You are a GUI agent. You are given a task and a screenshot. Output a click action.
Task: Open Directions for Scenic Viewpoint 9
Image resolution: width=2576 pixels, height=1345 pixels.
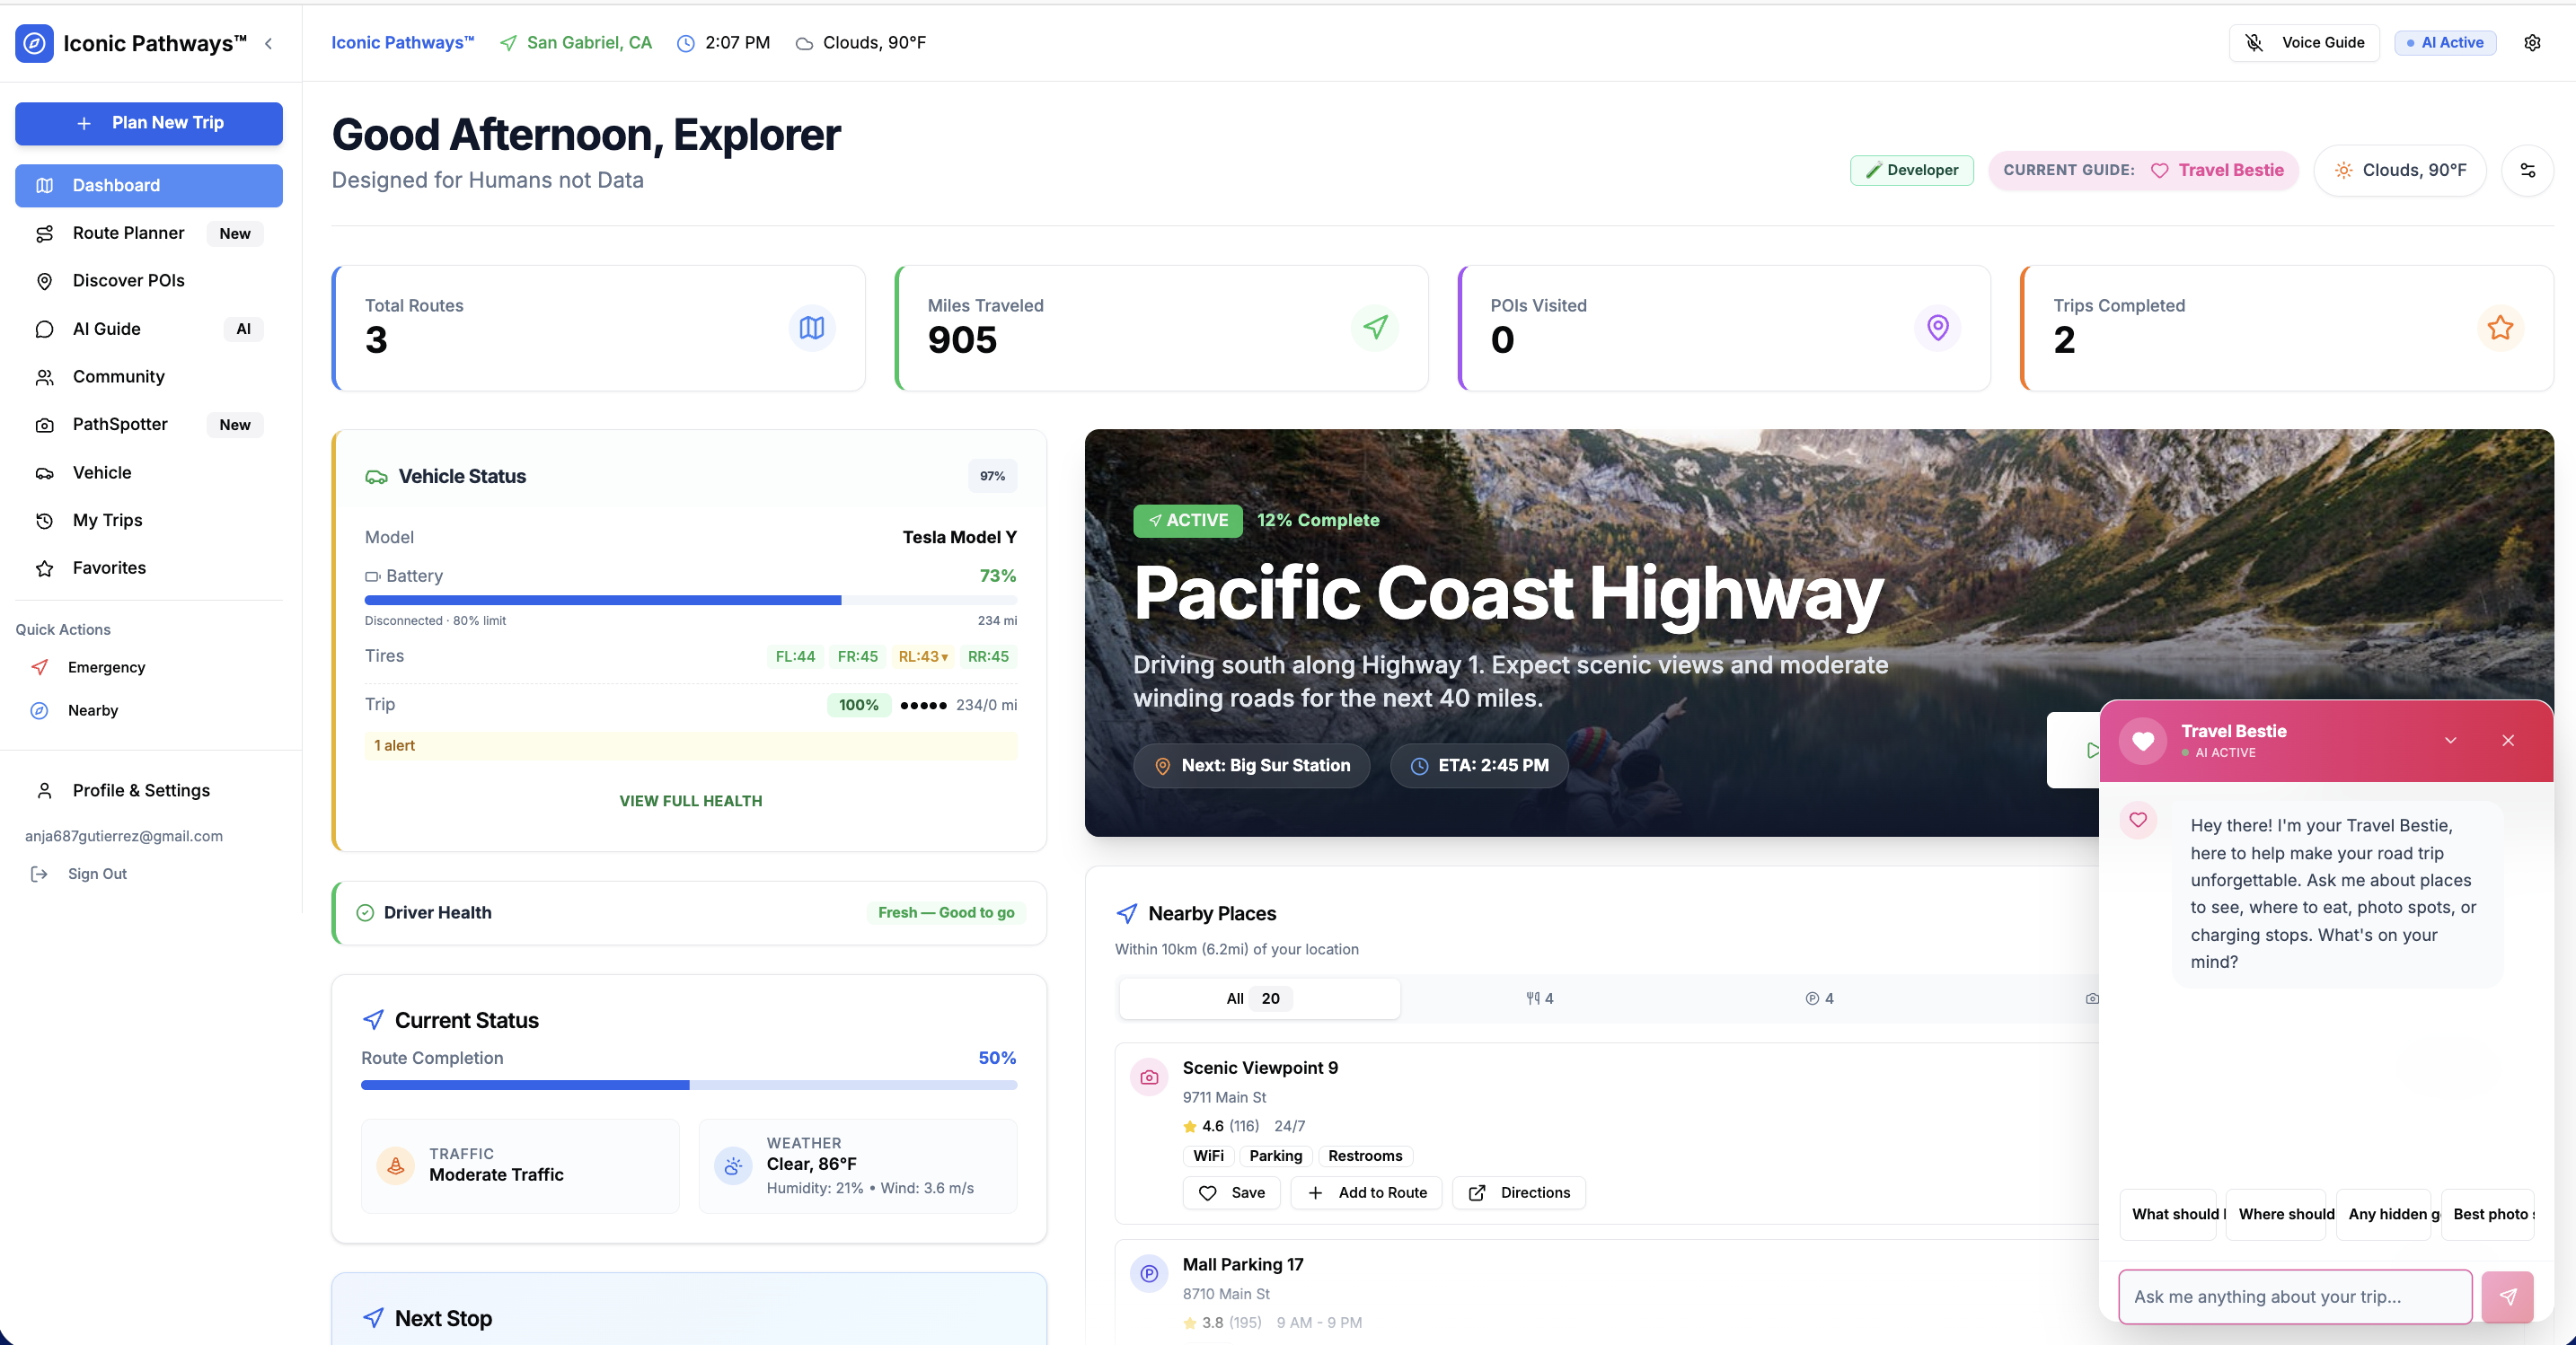(x=1519, y=1193)
